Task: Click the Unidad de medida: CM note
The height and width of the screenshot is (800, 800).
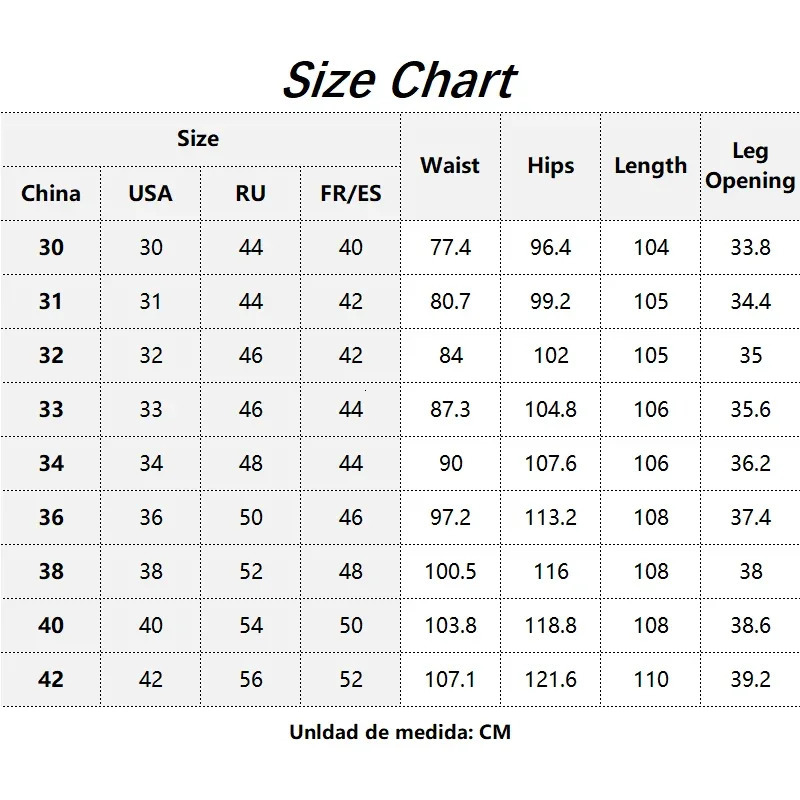Action: [400, 732]
